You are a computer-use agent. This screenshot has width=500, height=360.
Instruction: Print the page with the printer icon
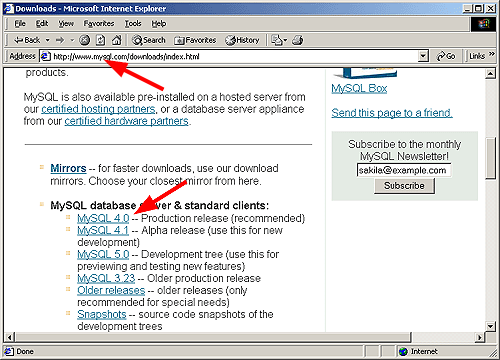point(298,40)
